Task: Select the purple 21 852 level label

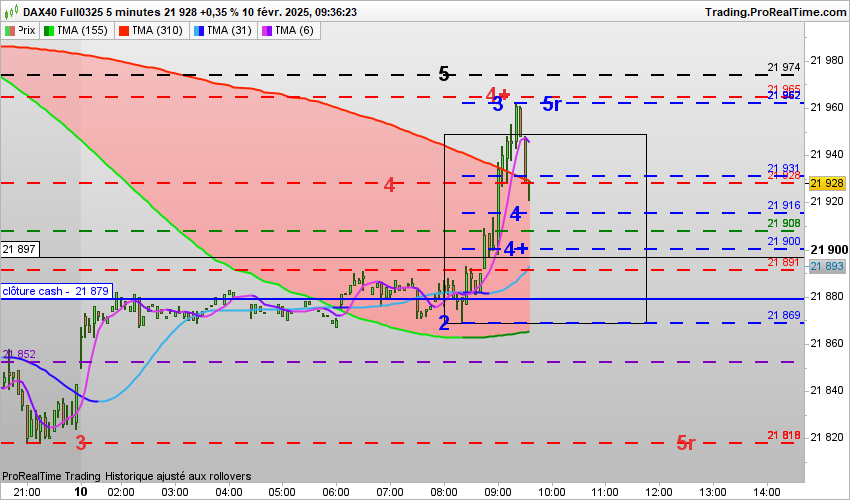Action: click(20, 354)
